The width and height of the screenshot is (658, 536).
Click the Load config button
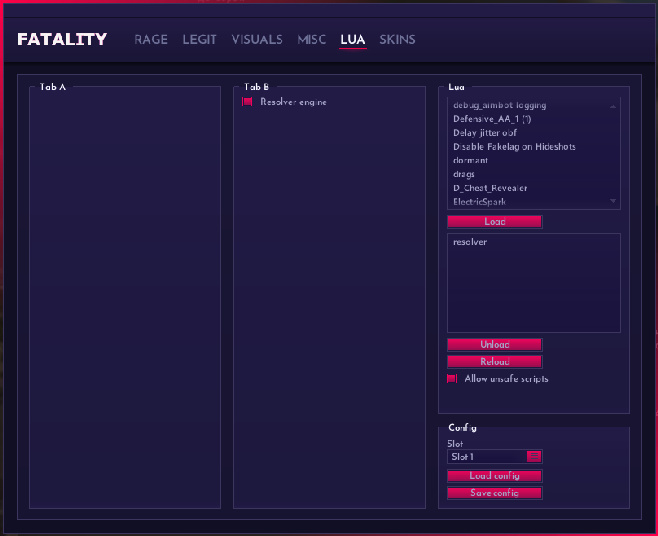(x=495, y=476)
